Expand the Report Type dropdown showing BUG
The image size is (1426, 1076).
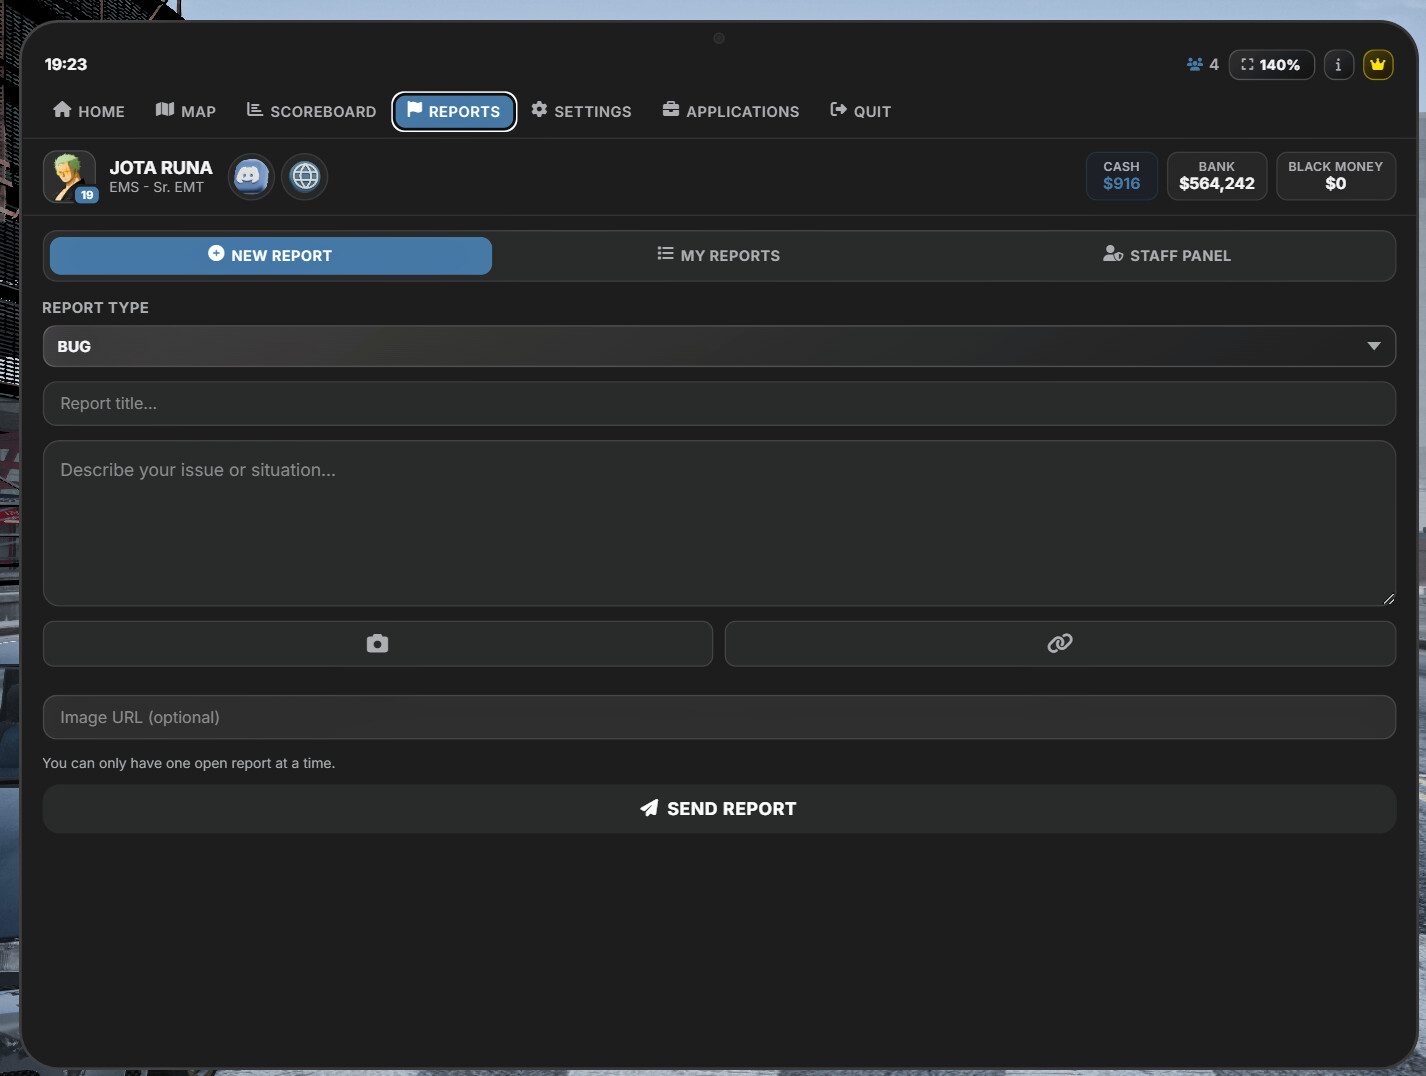pyautogui.click(x=719, y=346)
